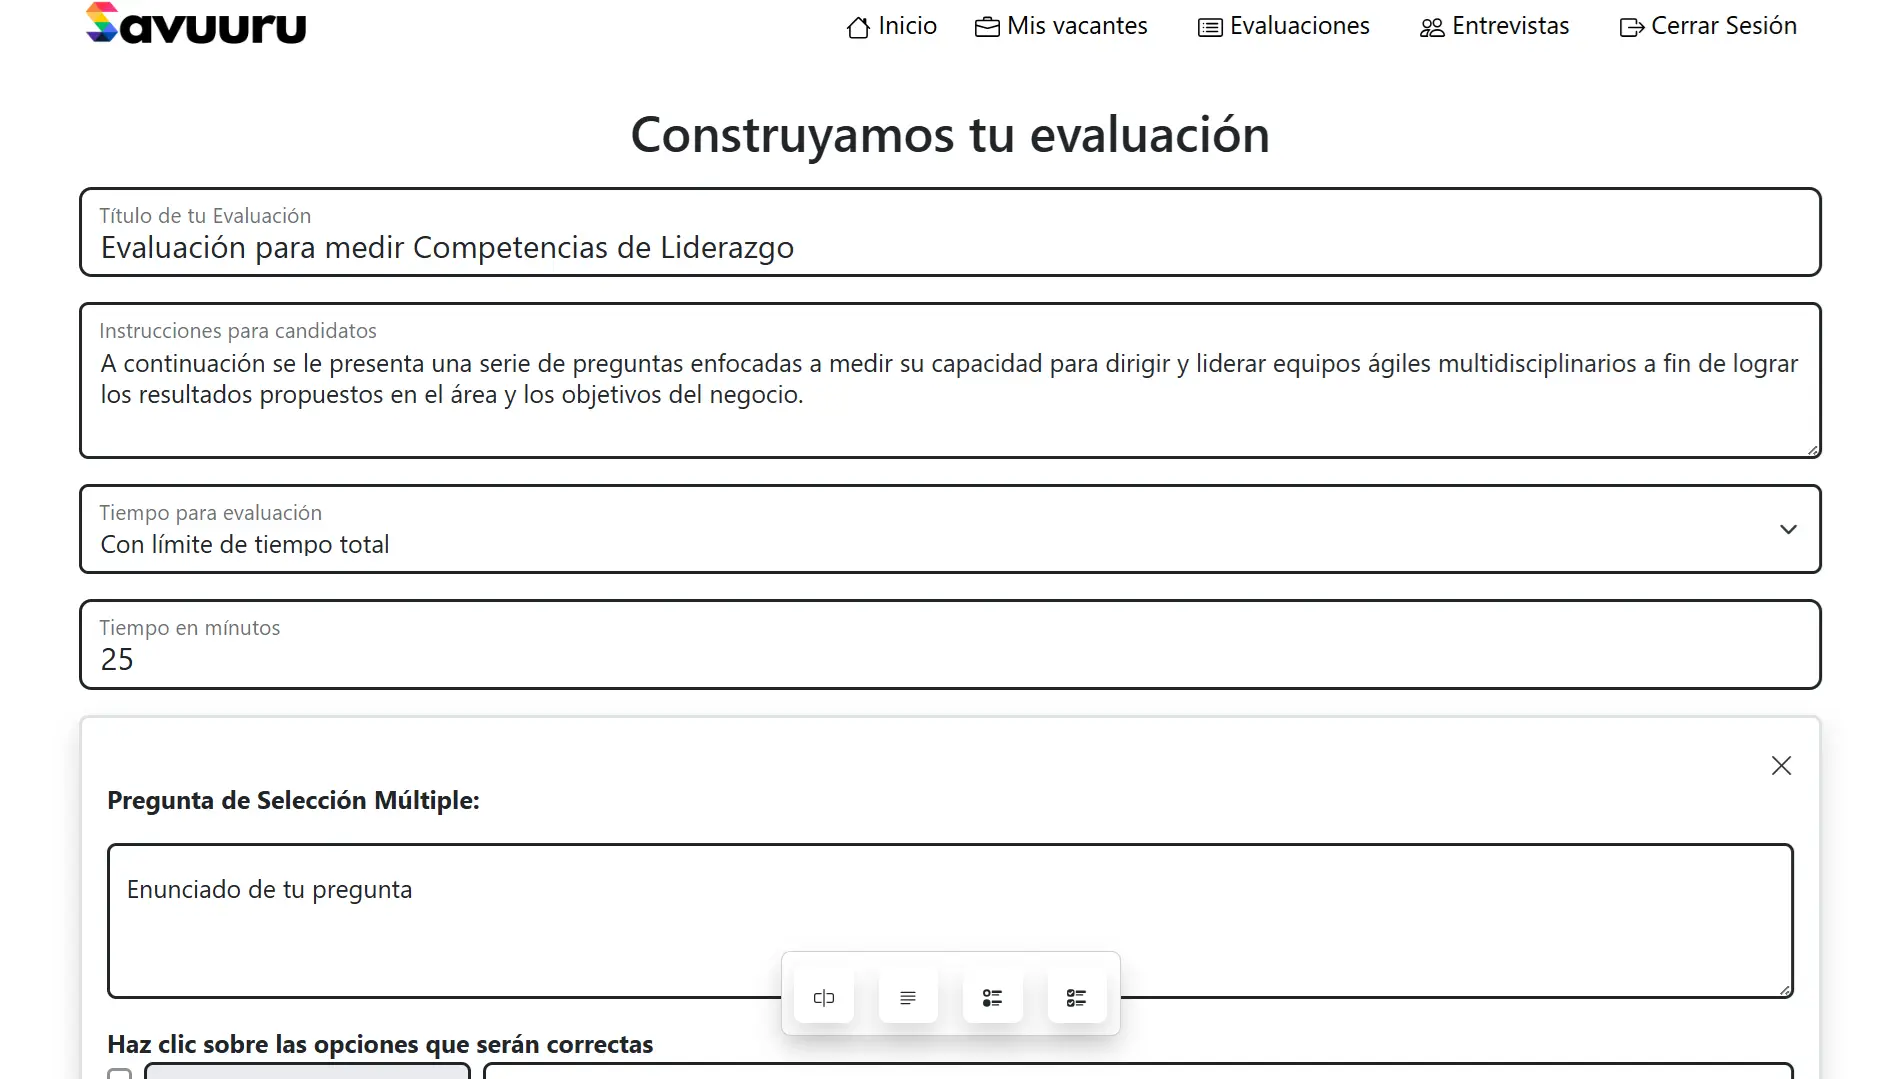Select the multiple-checkbox question type icon
This screenshot has height=1079, width=1894.
click(1077, 996)
